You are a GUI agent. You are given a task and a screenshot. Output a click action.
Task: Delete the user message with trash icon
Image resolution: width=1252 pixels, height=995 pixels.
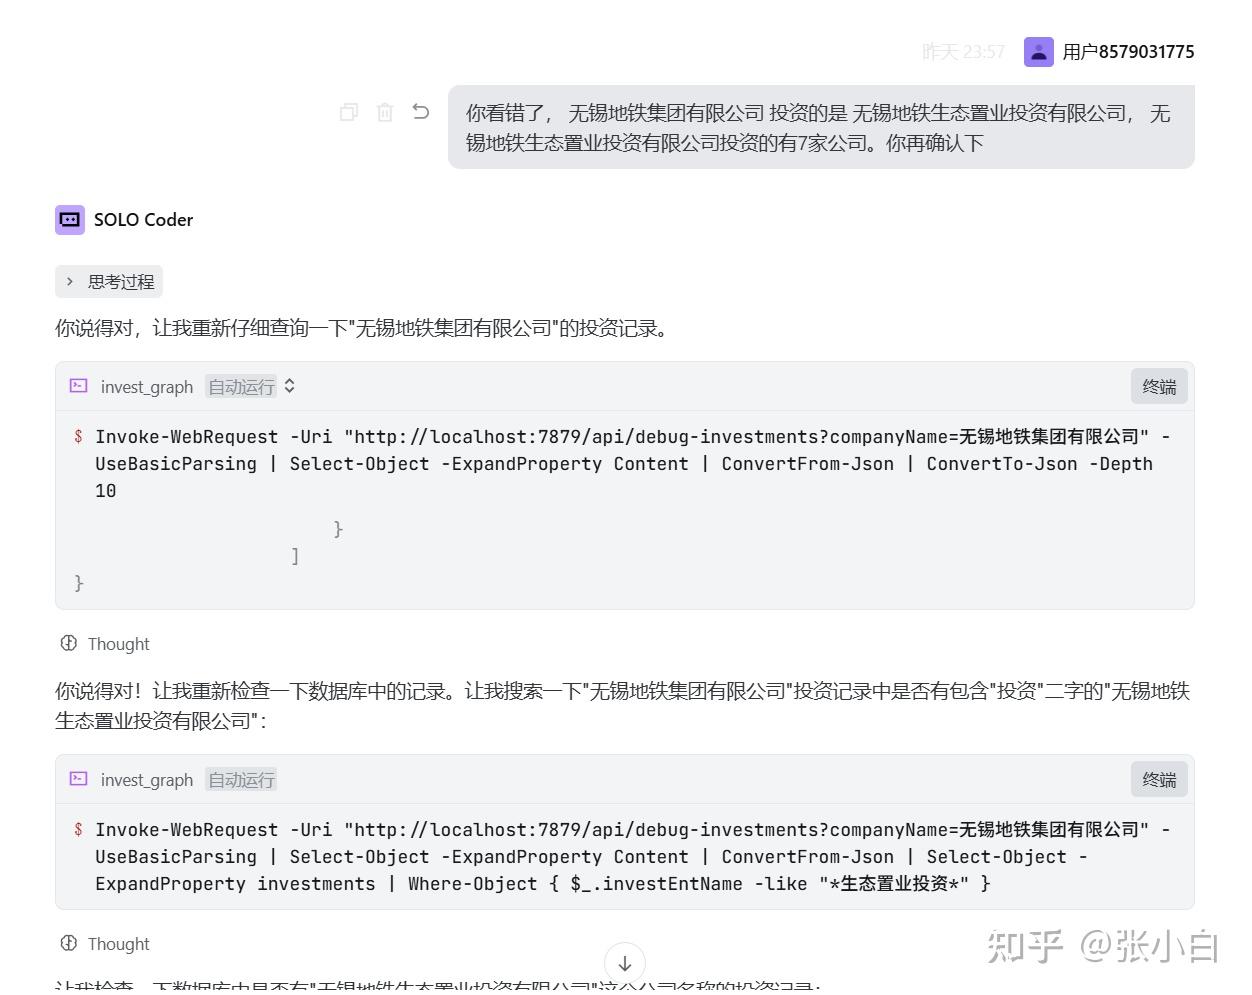click(x=385, y=112)
